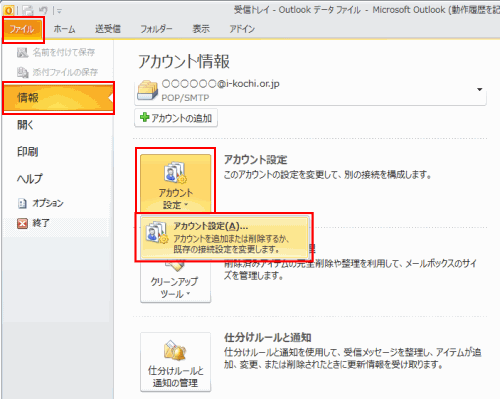Open the ファイル tab
The image size is (500, 399).
point(23,29)
